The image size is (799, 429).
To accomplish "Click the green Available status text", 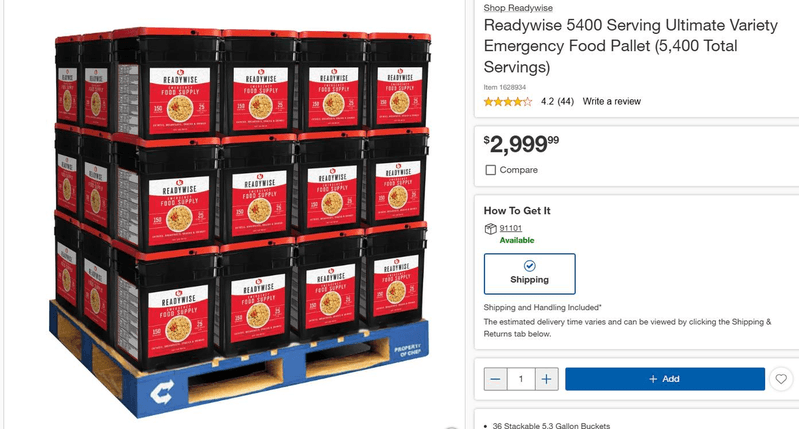I will tap(516, 240).
